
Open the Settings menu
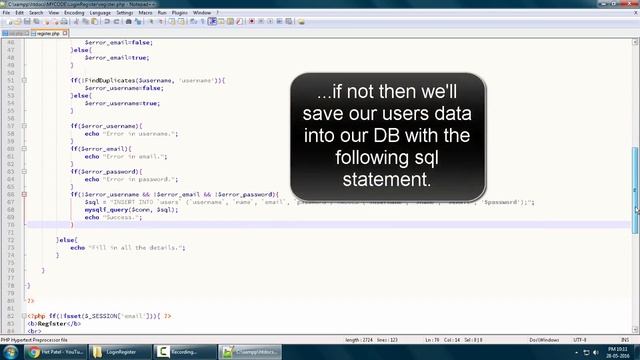tap(124, 13)
